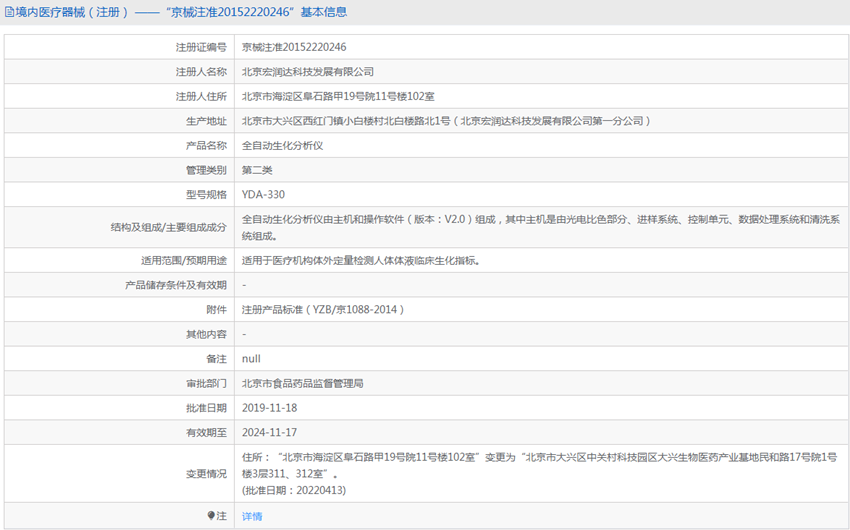The image size is (850, 530).
Task: Click the 注册证编号 row label
Action: coord(201,47)
